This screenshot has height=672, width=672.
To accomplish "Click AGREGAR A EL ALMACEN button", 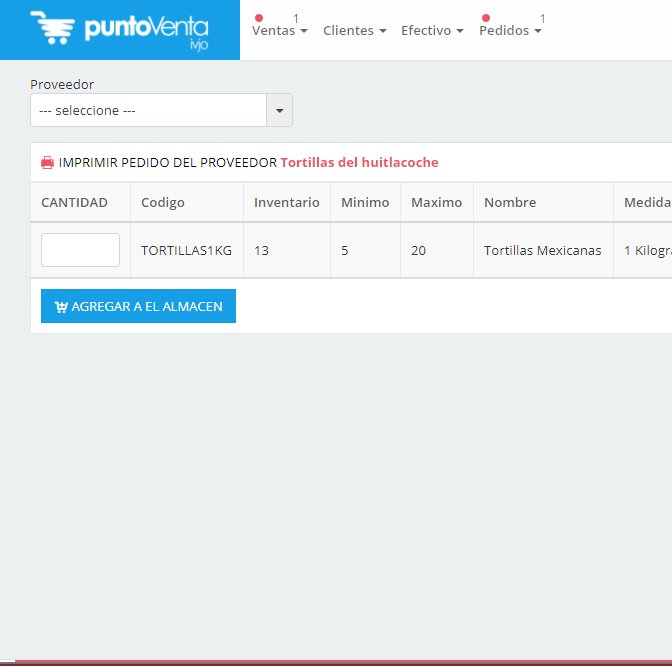I will click(x=138, y=306).
